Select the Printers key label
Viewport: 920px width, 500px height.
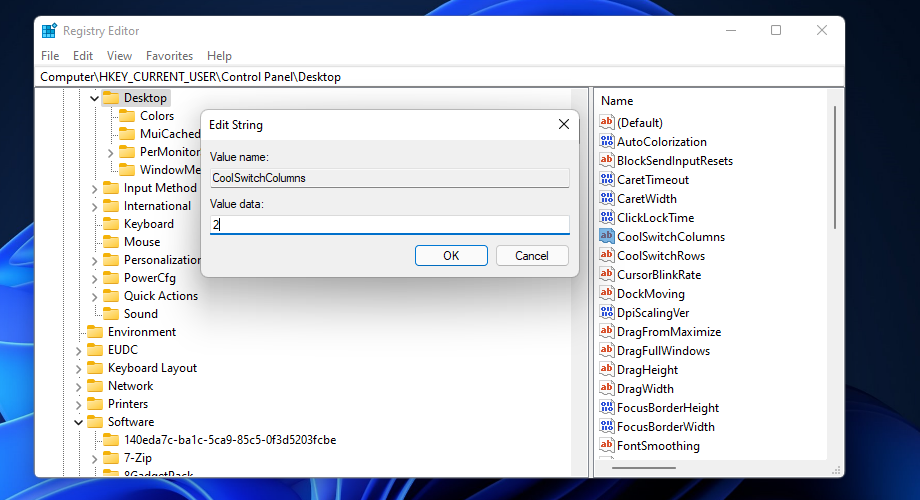[128, 404]
